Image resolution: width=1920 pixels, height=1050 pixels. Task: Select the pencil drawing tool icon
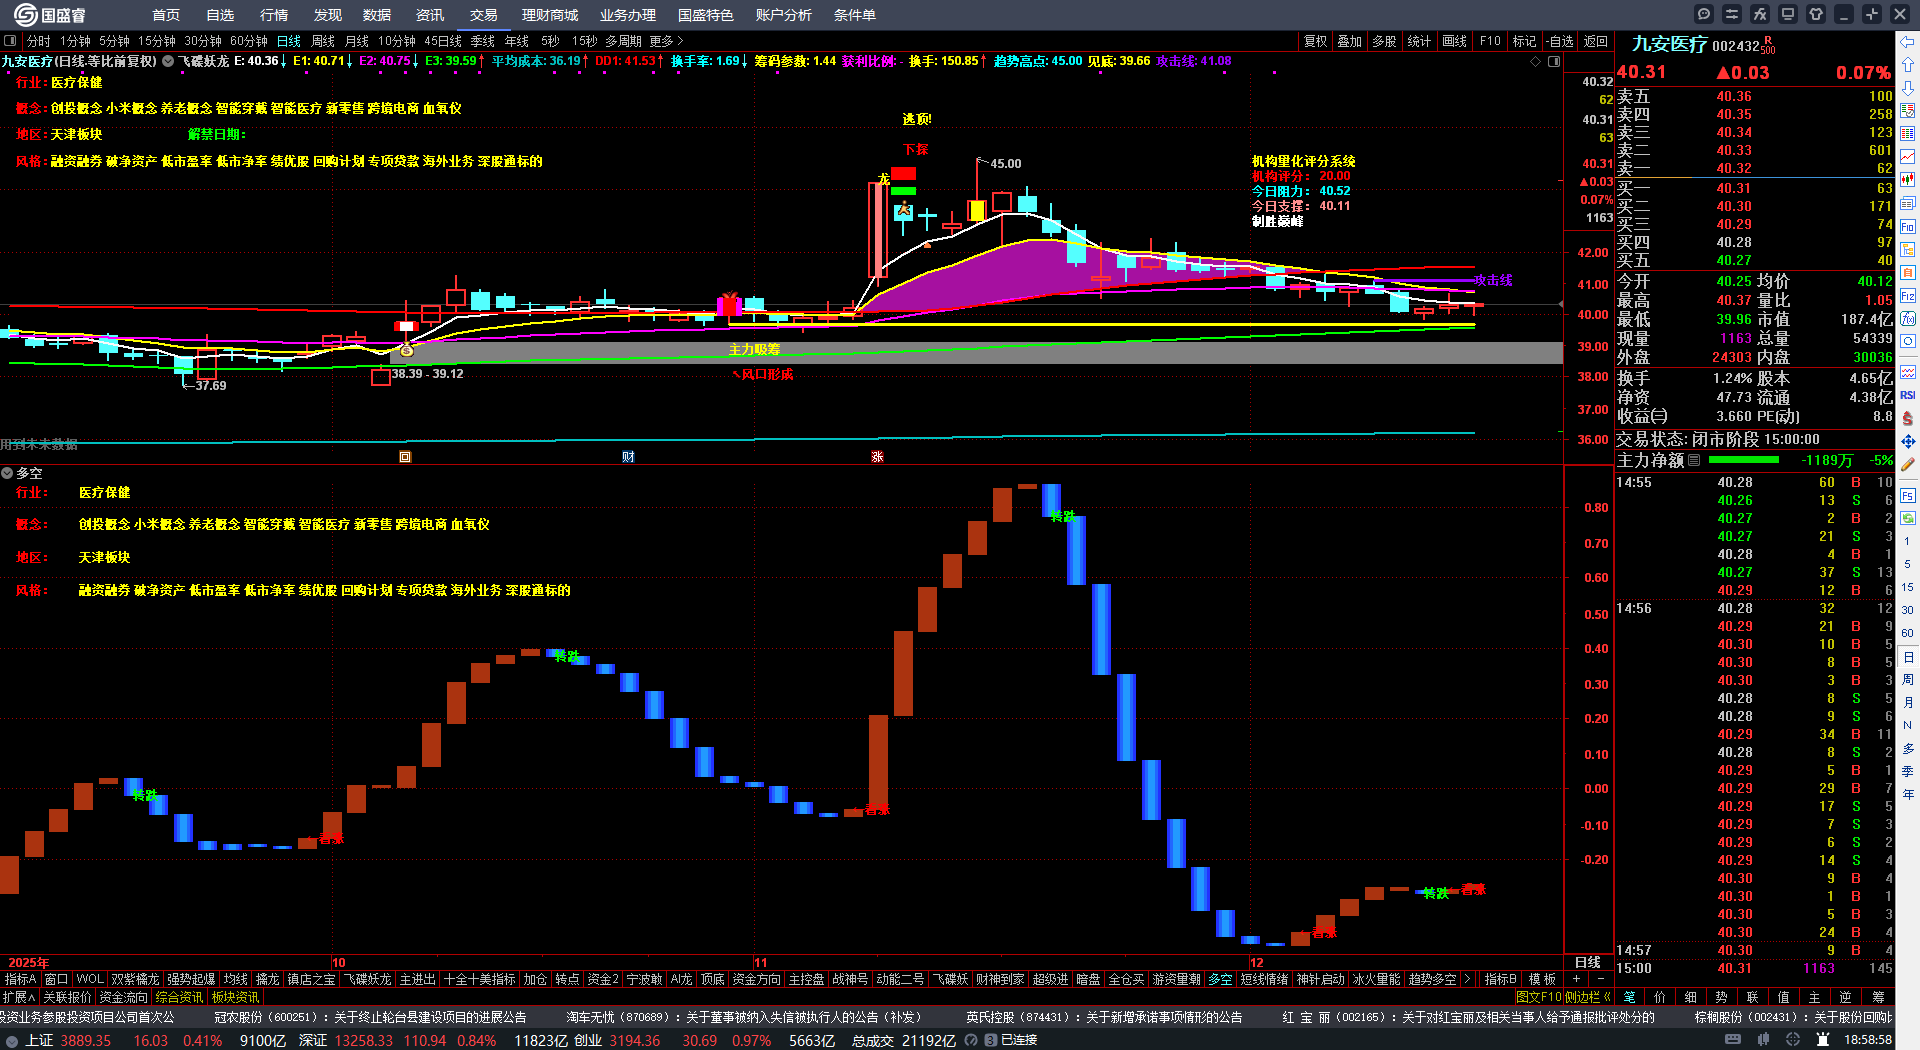coord(1908,464)
